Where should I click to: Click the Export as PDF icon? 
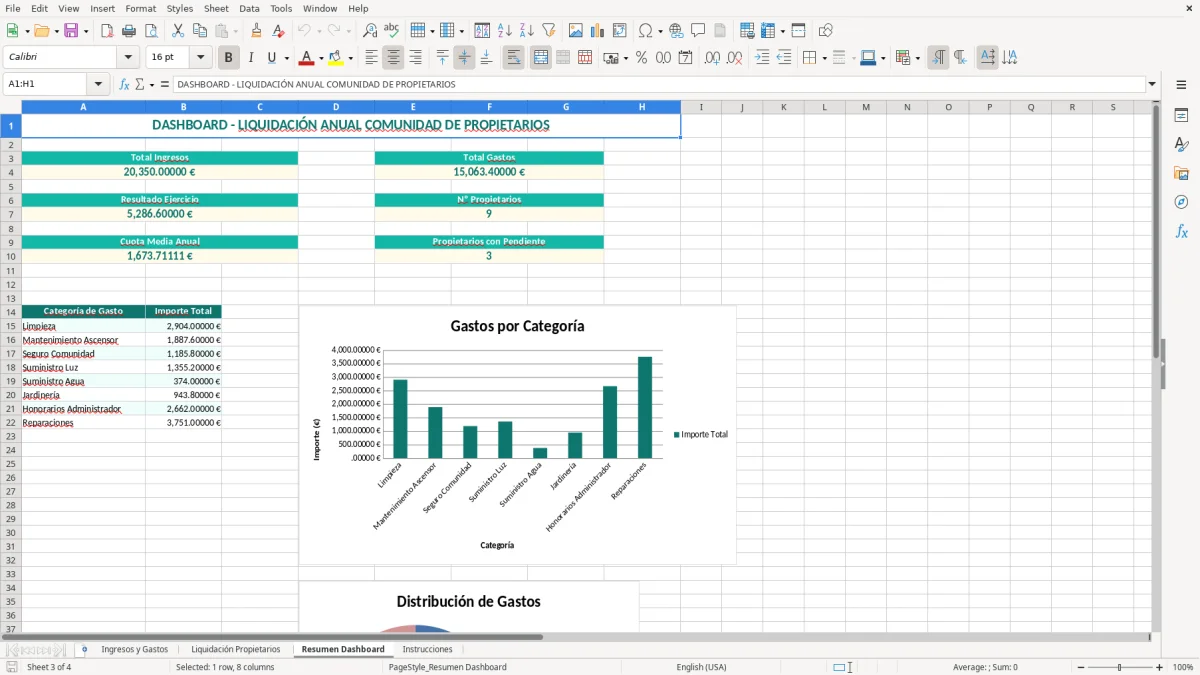coord(107,31)
